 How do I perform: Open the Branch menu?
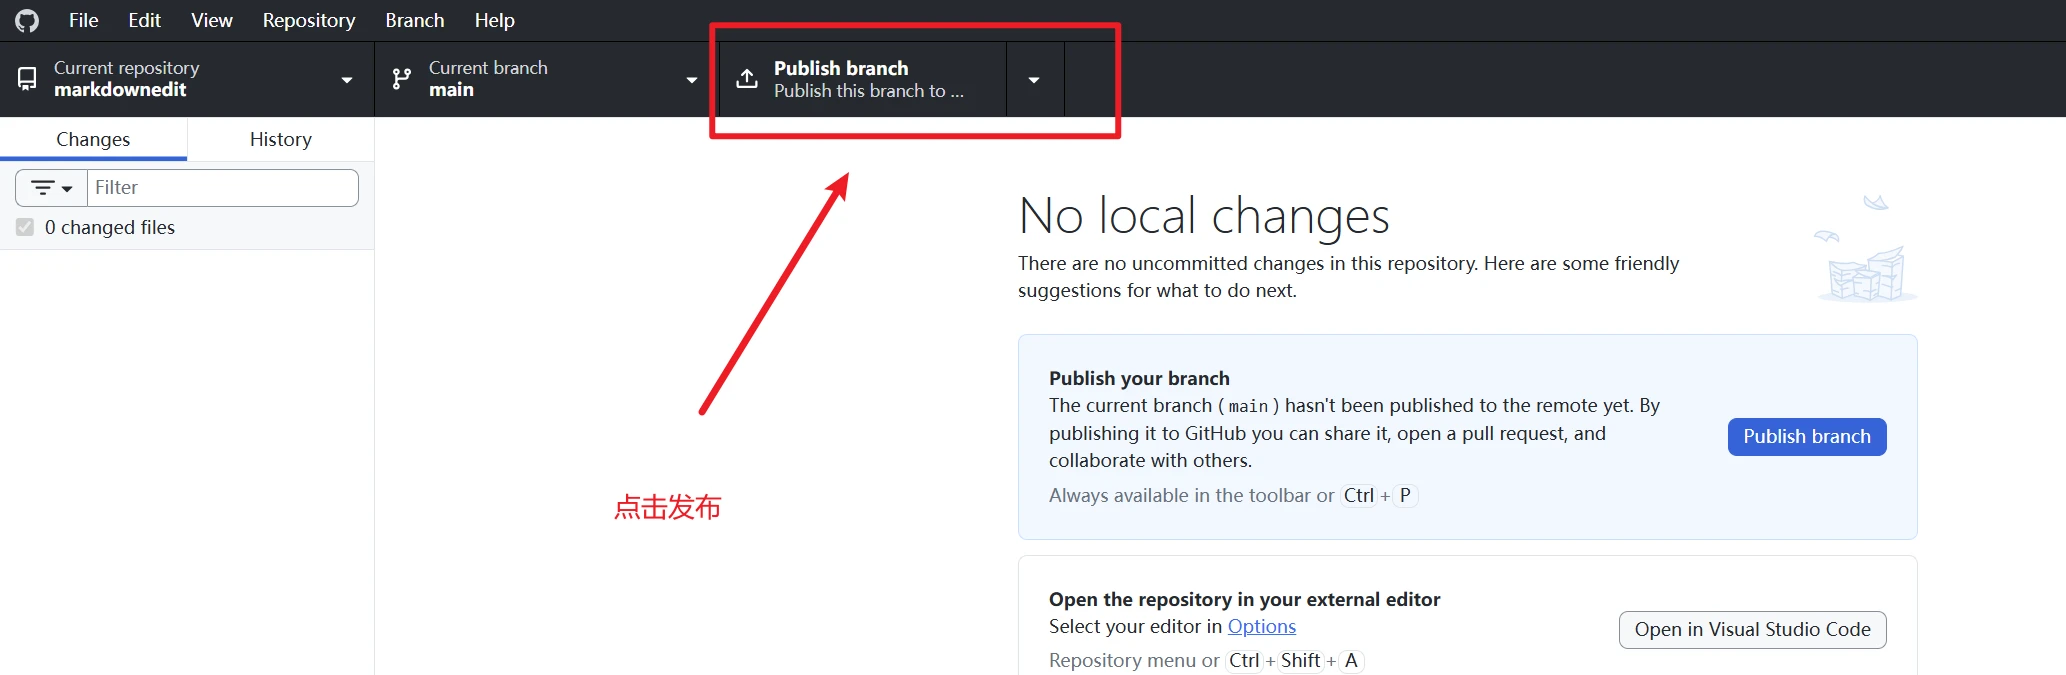pyautogui.click(x=415, y=21)
